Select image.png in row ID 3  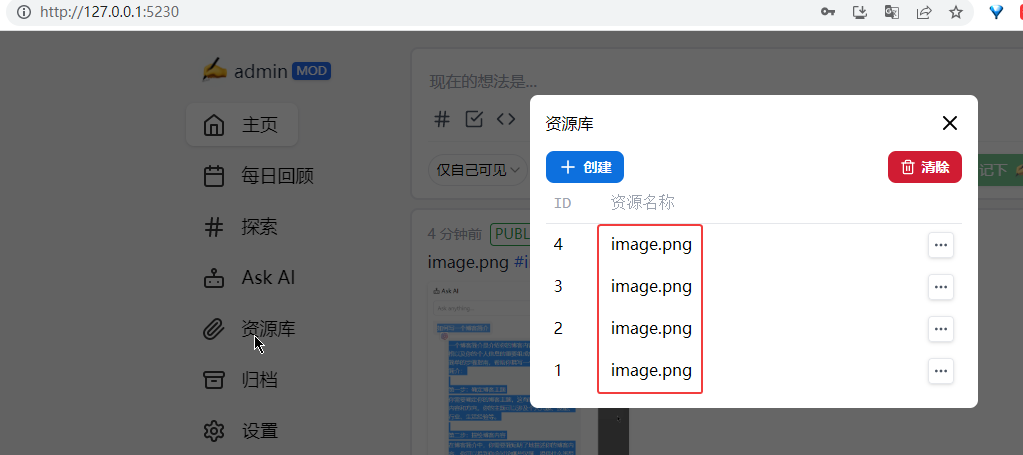pyautogui.click(x=651, y=287)
